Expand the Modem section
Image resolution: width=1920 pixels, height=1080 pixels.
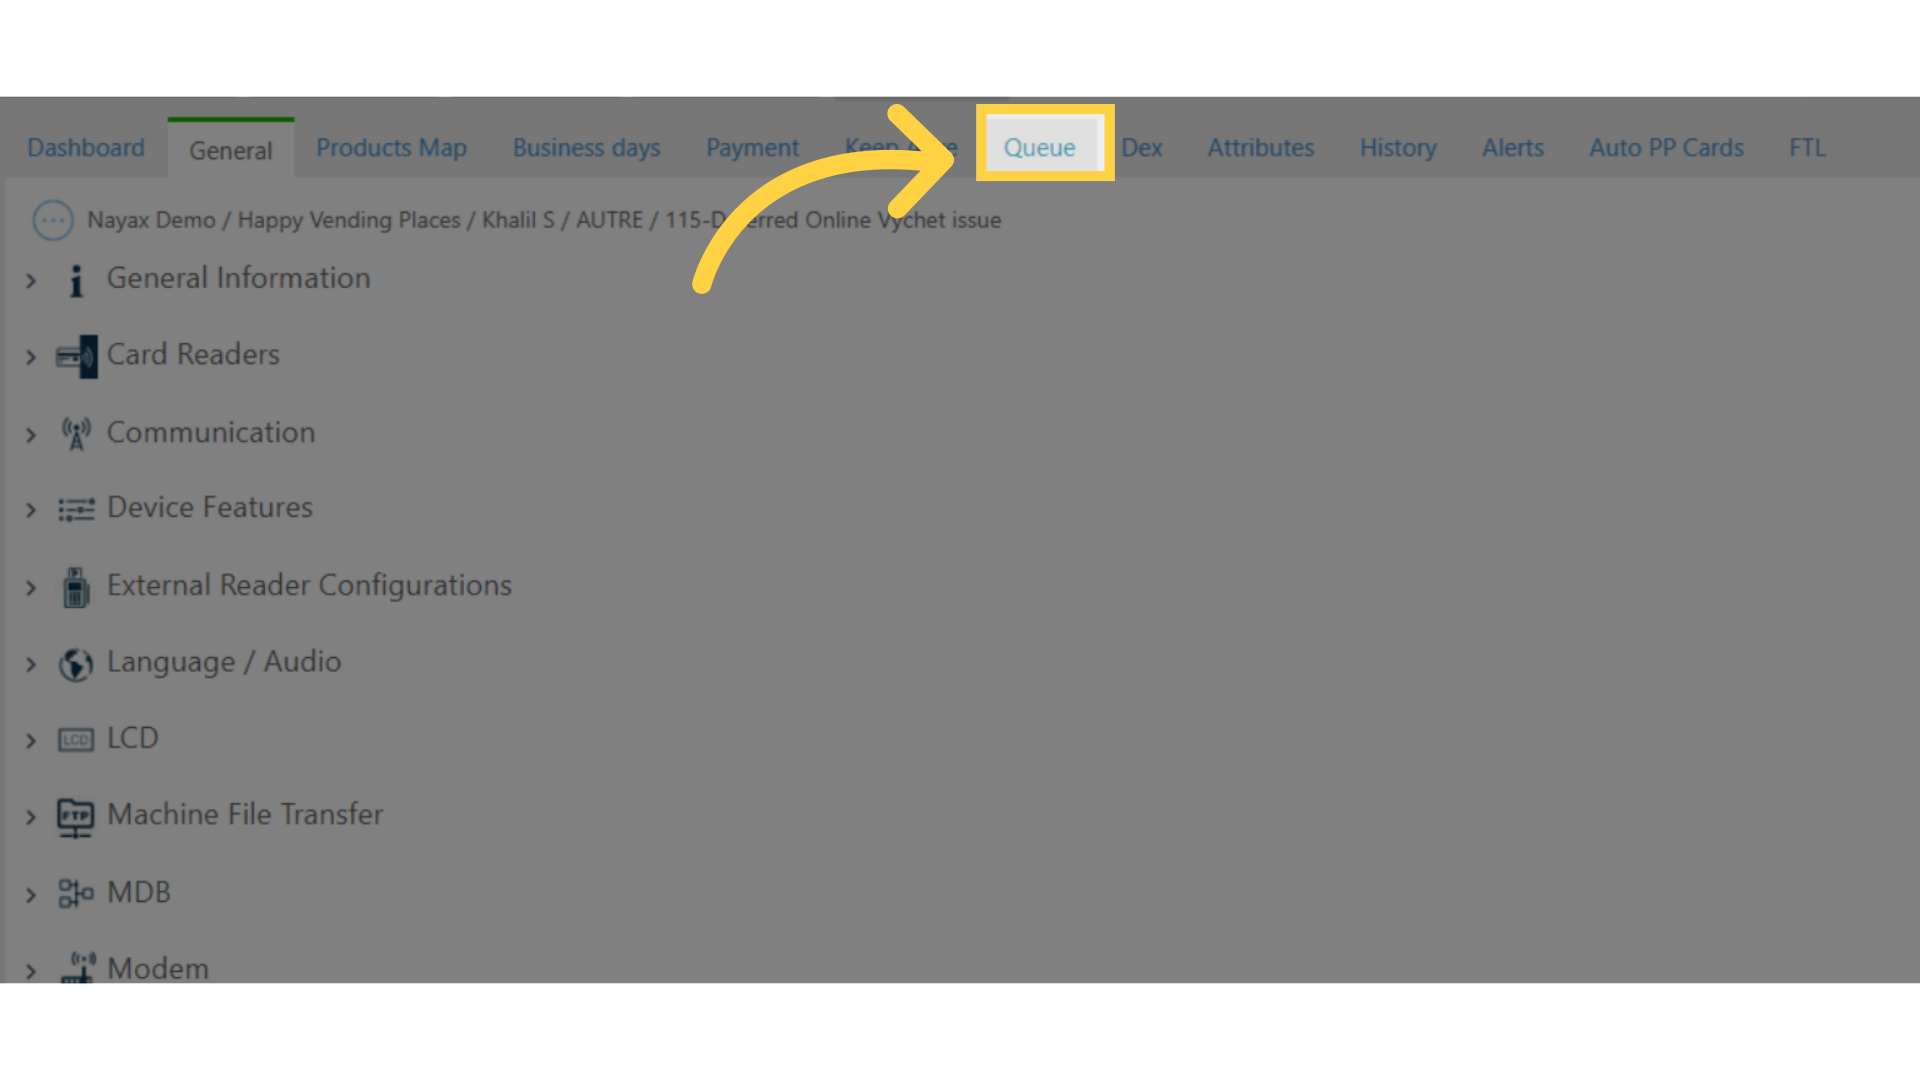[x=33, y=968]
